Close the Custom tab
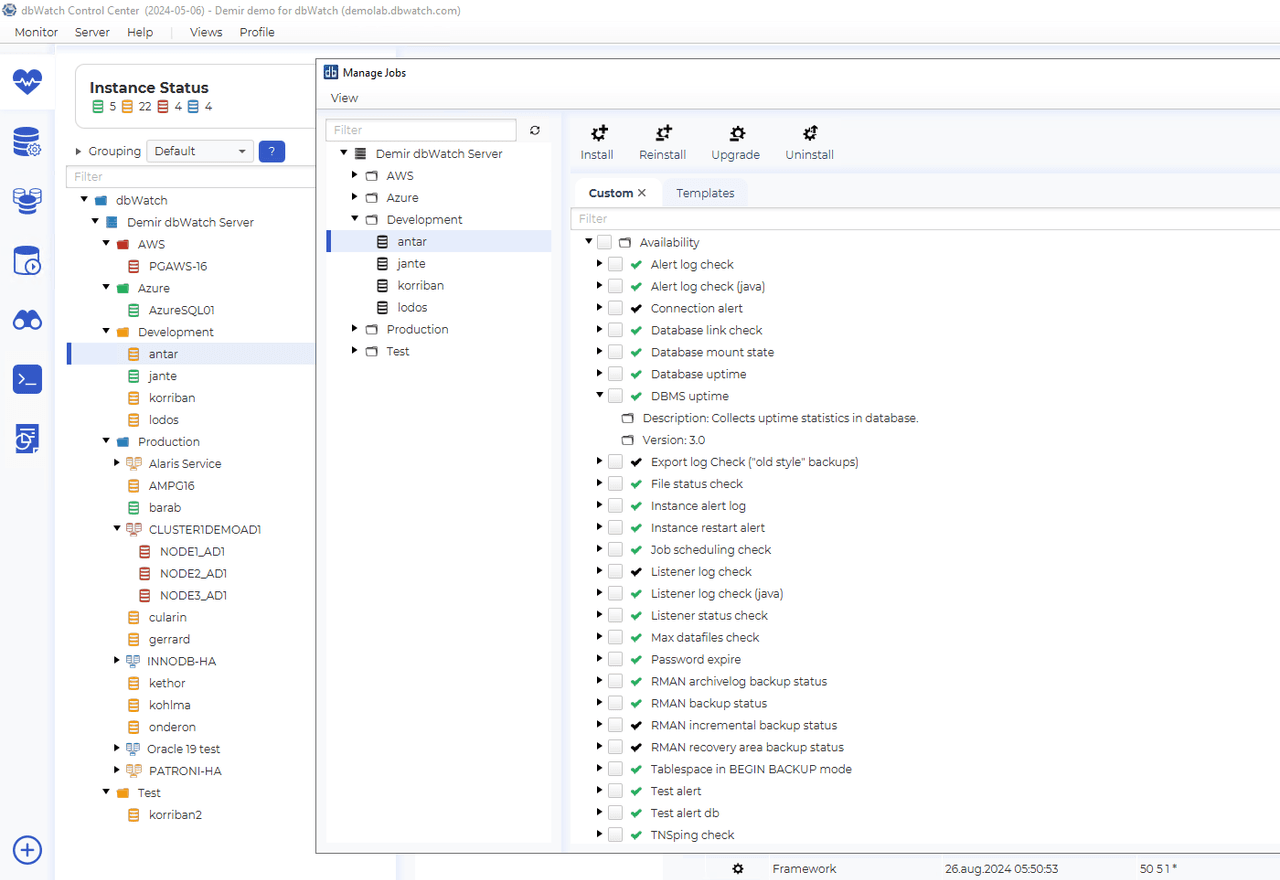Viewport: 1280px width, 880px height. (642, 193)
